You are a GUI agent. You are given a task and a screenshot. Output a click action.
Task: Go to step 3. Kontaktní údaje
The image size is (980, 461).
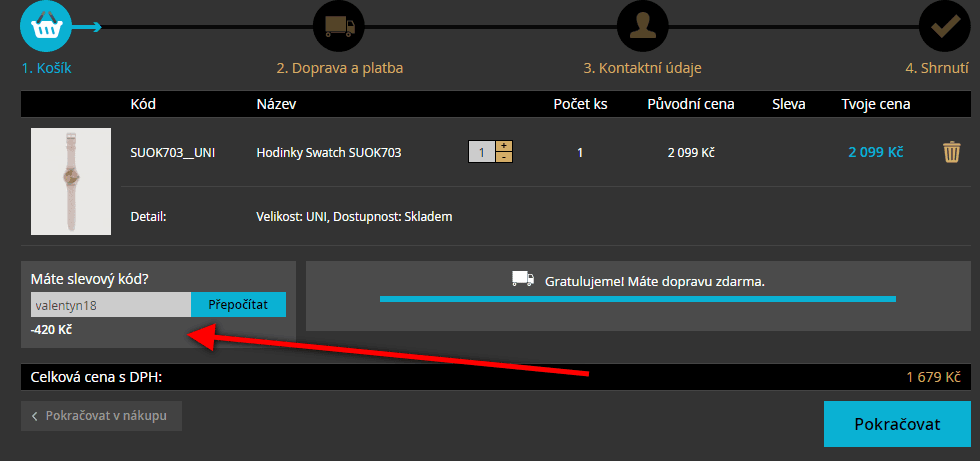click(x=642, y=68)
